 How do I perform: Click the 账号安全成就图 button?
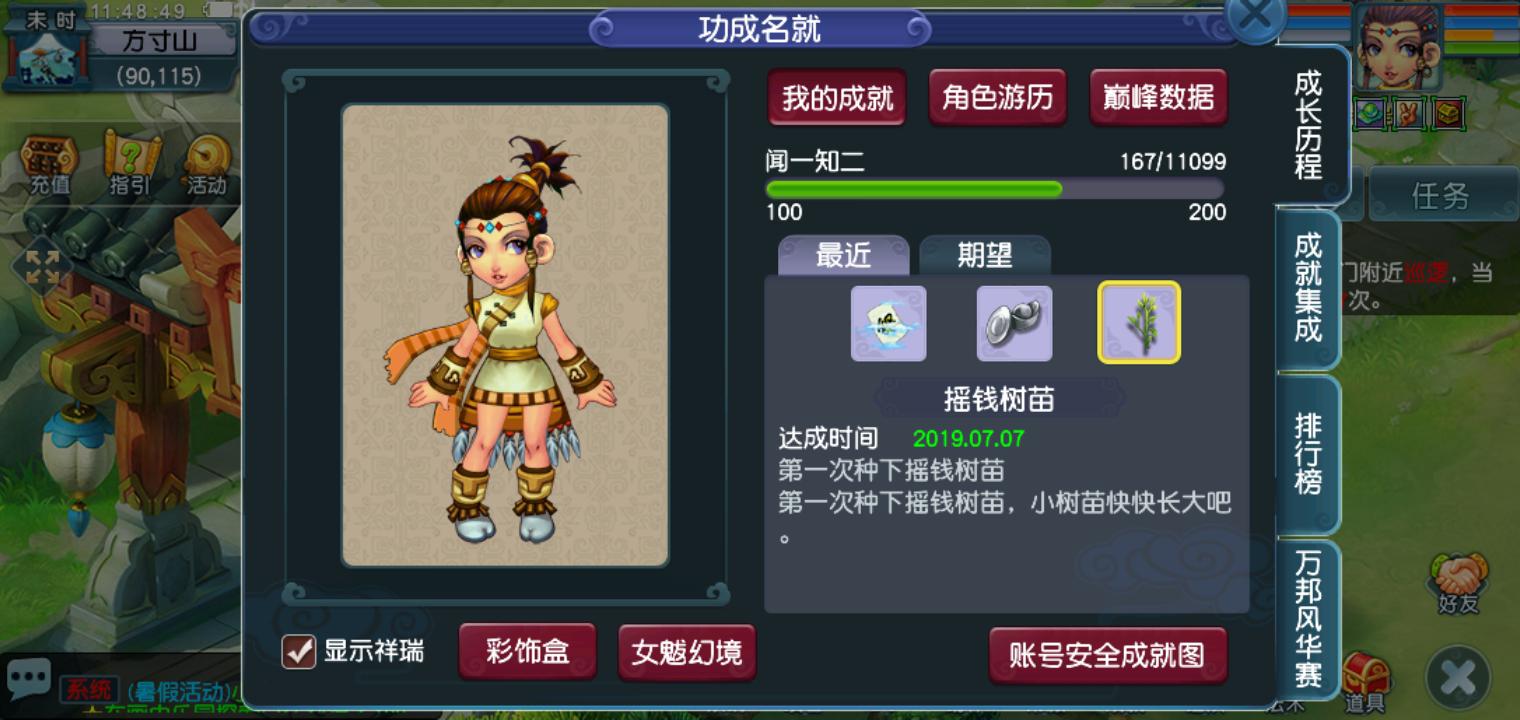[x=1107, y=655]
